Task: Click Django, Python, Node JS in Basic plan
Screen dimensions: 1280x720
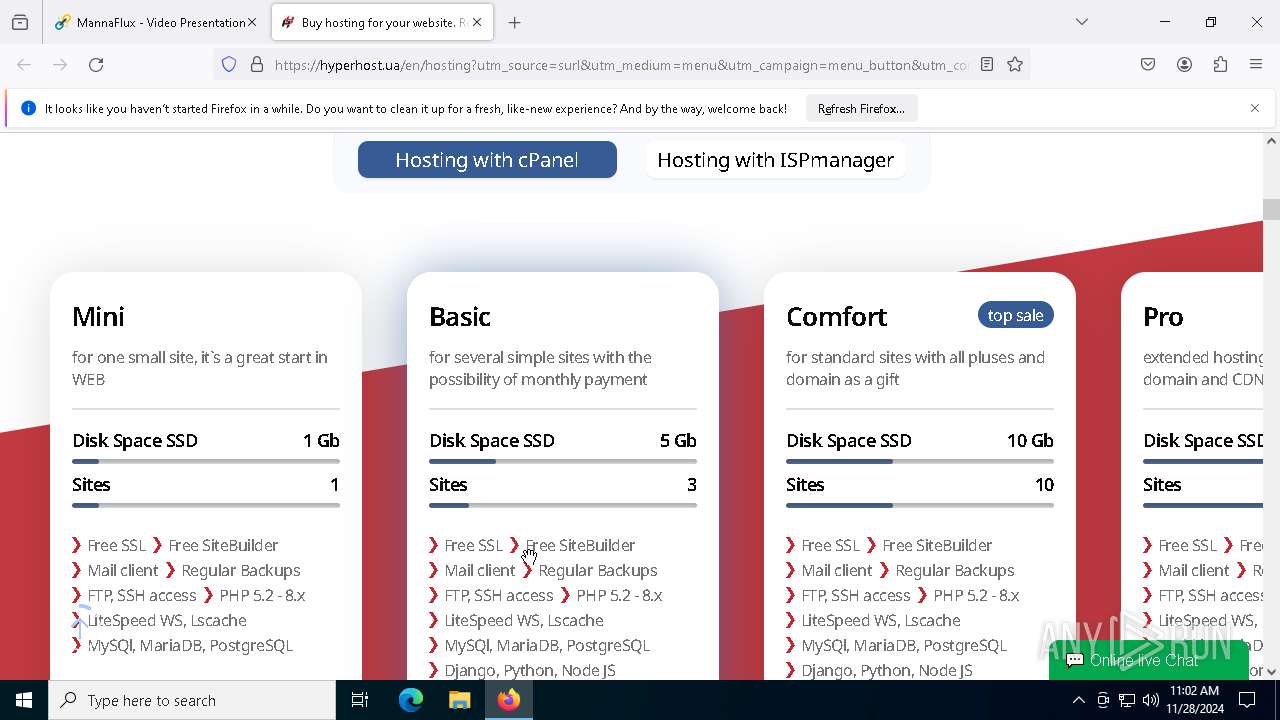Action: click(x=530, y=670)
